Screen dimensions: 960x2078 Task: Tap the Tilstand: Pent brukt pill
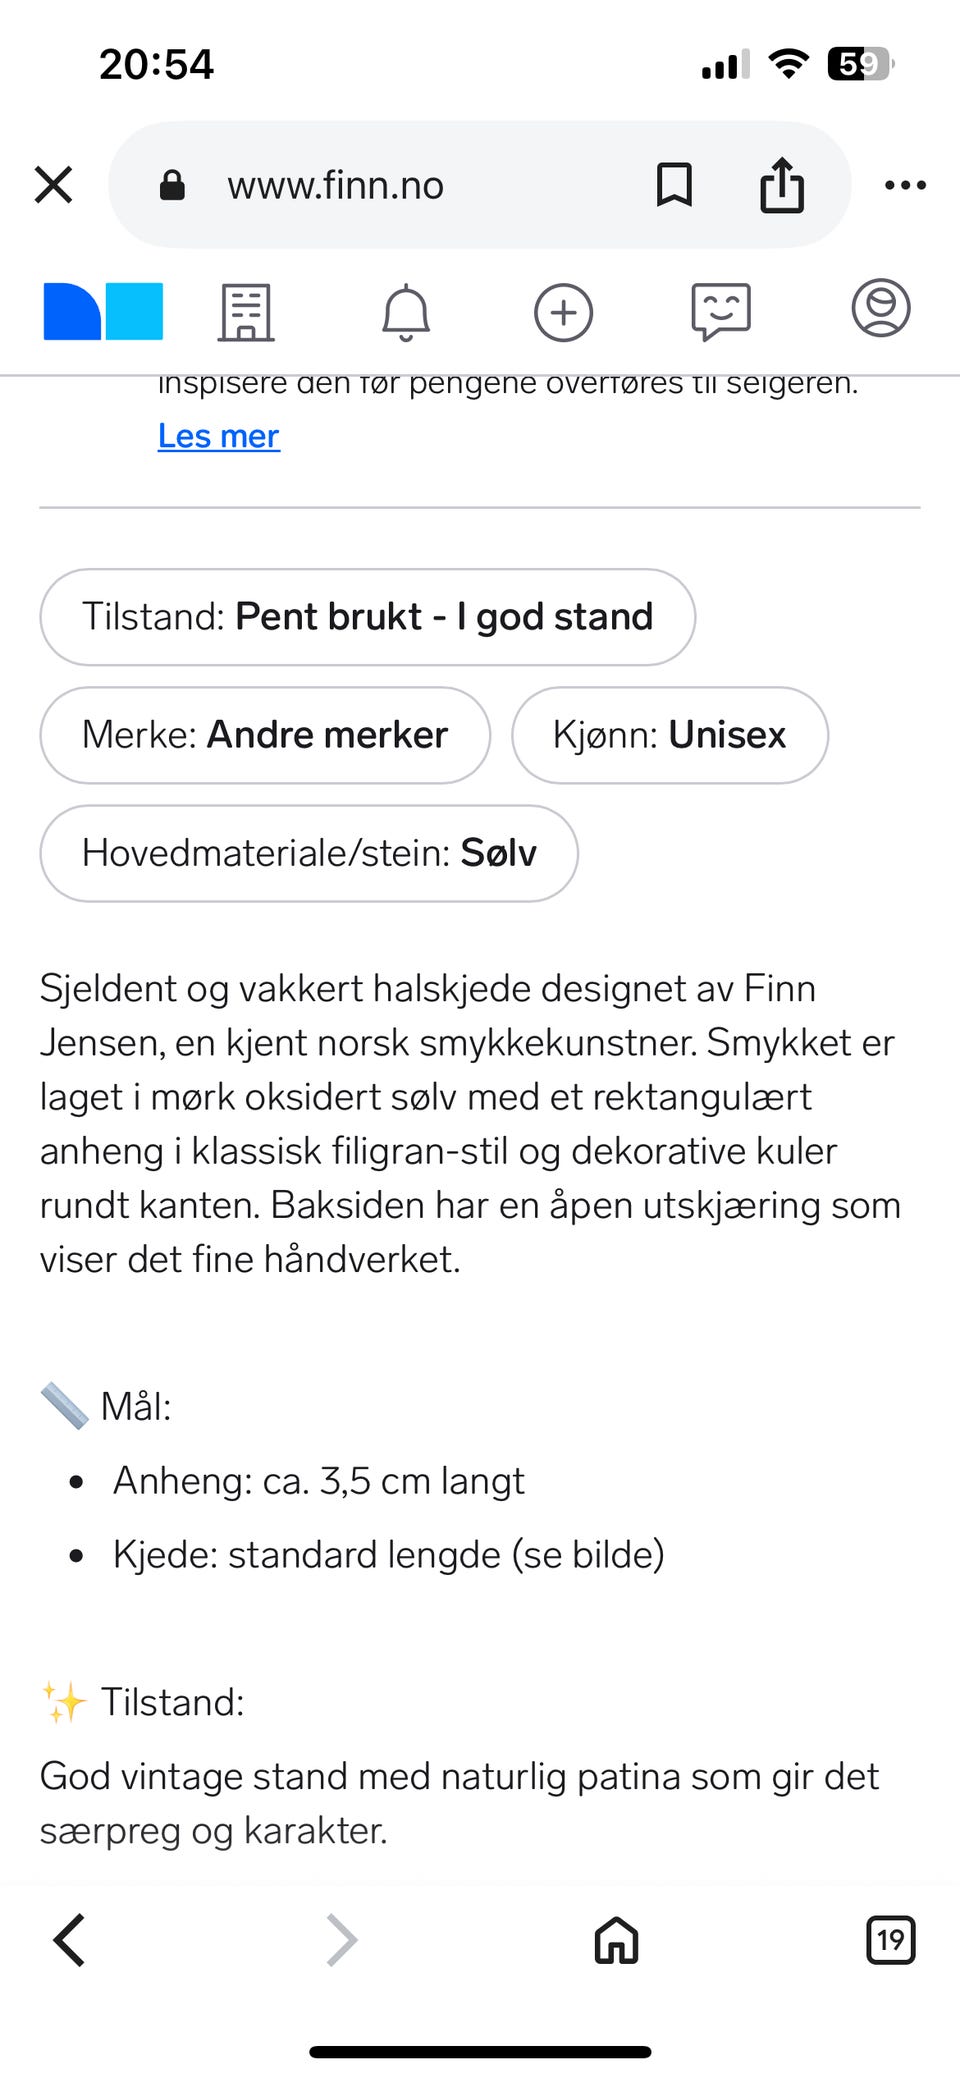point(367,617)
